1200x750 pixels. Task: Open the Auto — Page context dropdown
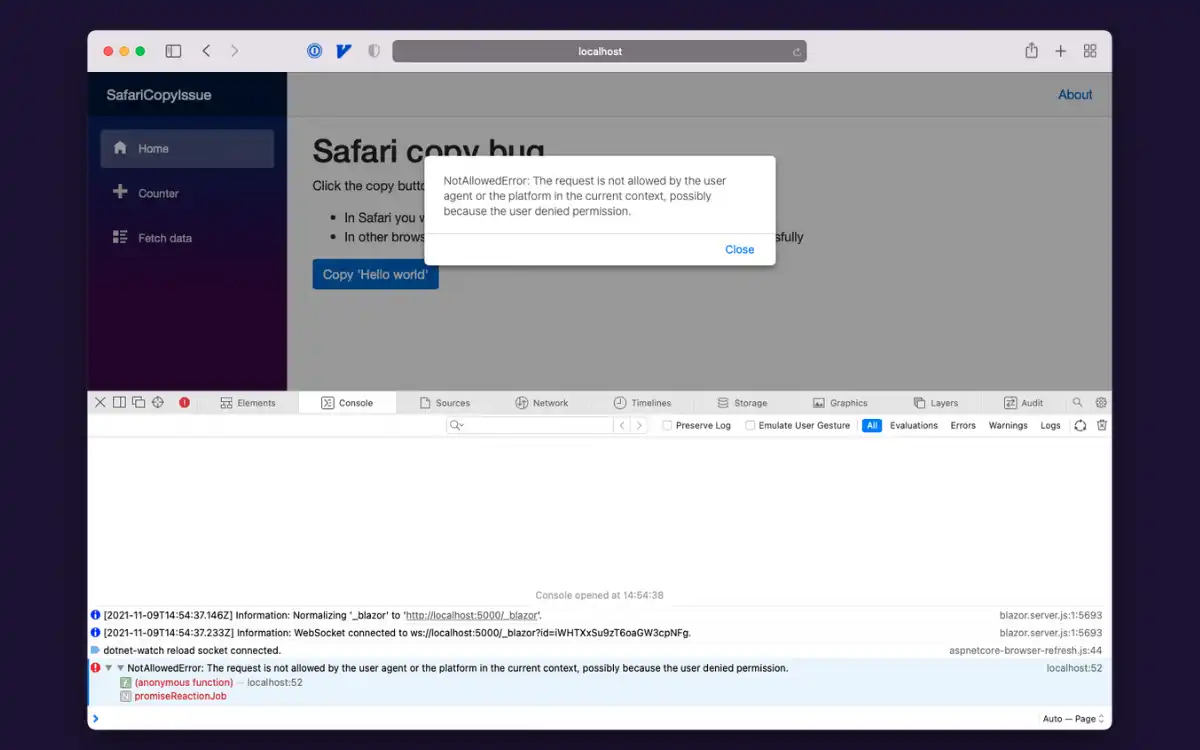click(1073, 719)
